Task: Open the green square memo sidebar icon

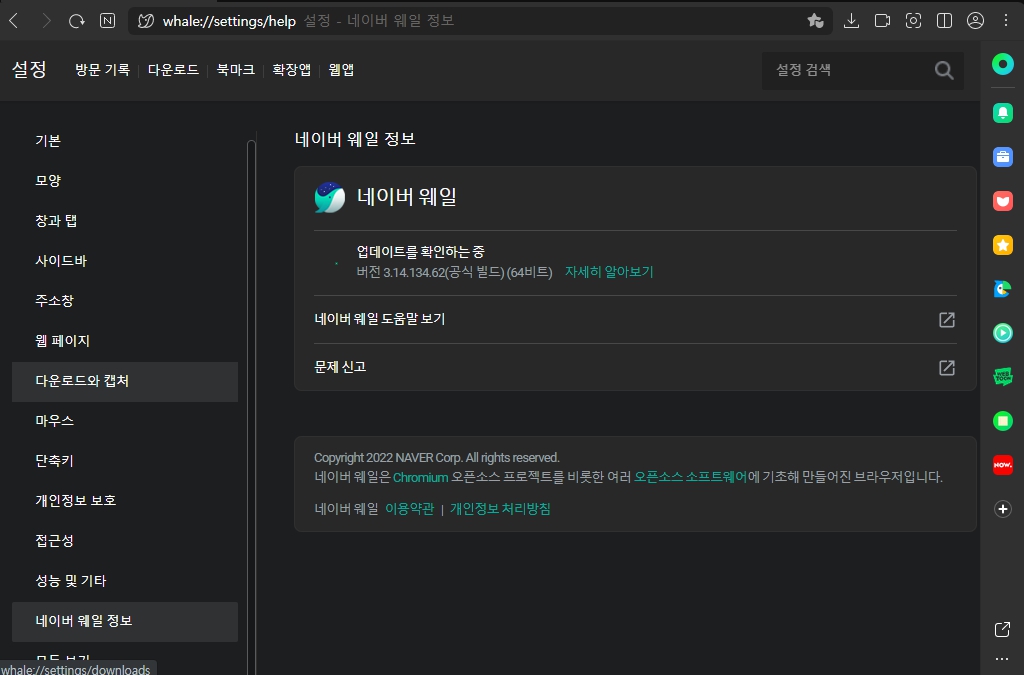Action: tap(1002, 421)
